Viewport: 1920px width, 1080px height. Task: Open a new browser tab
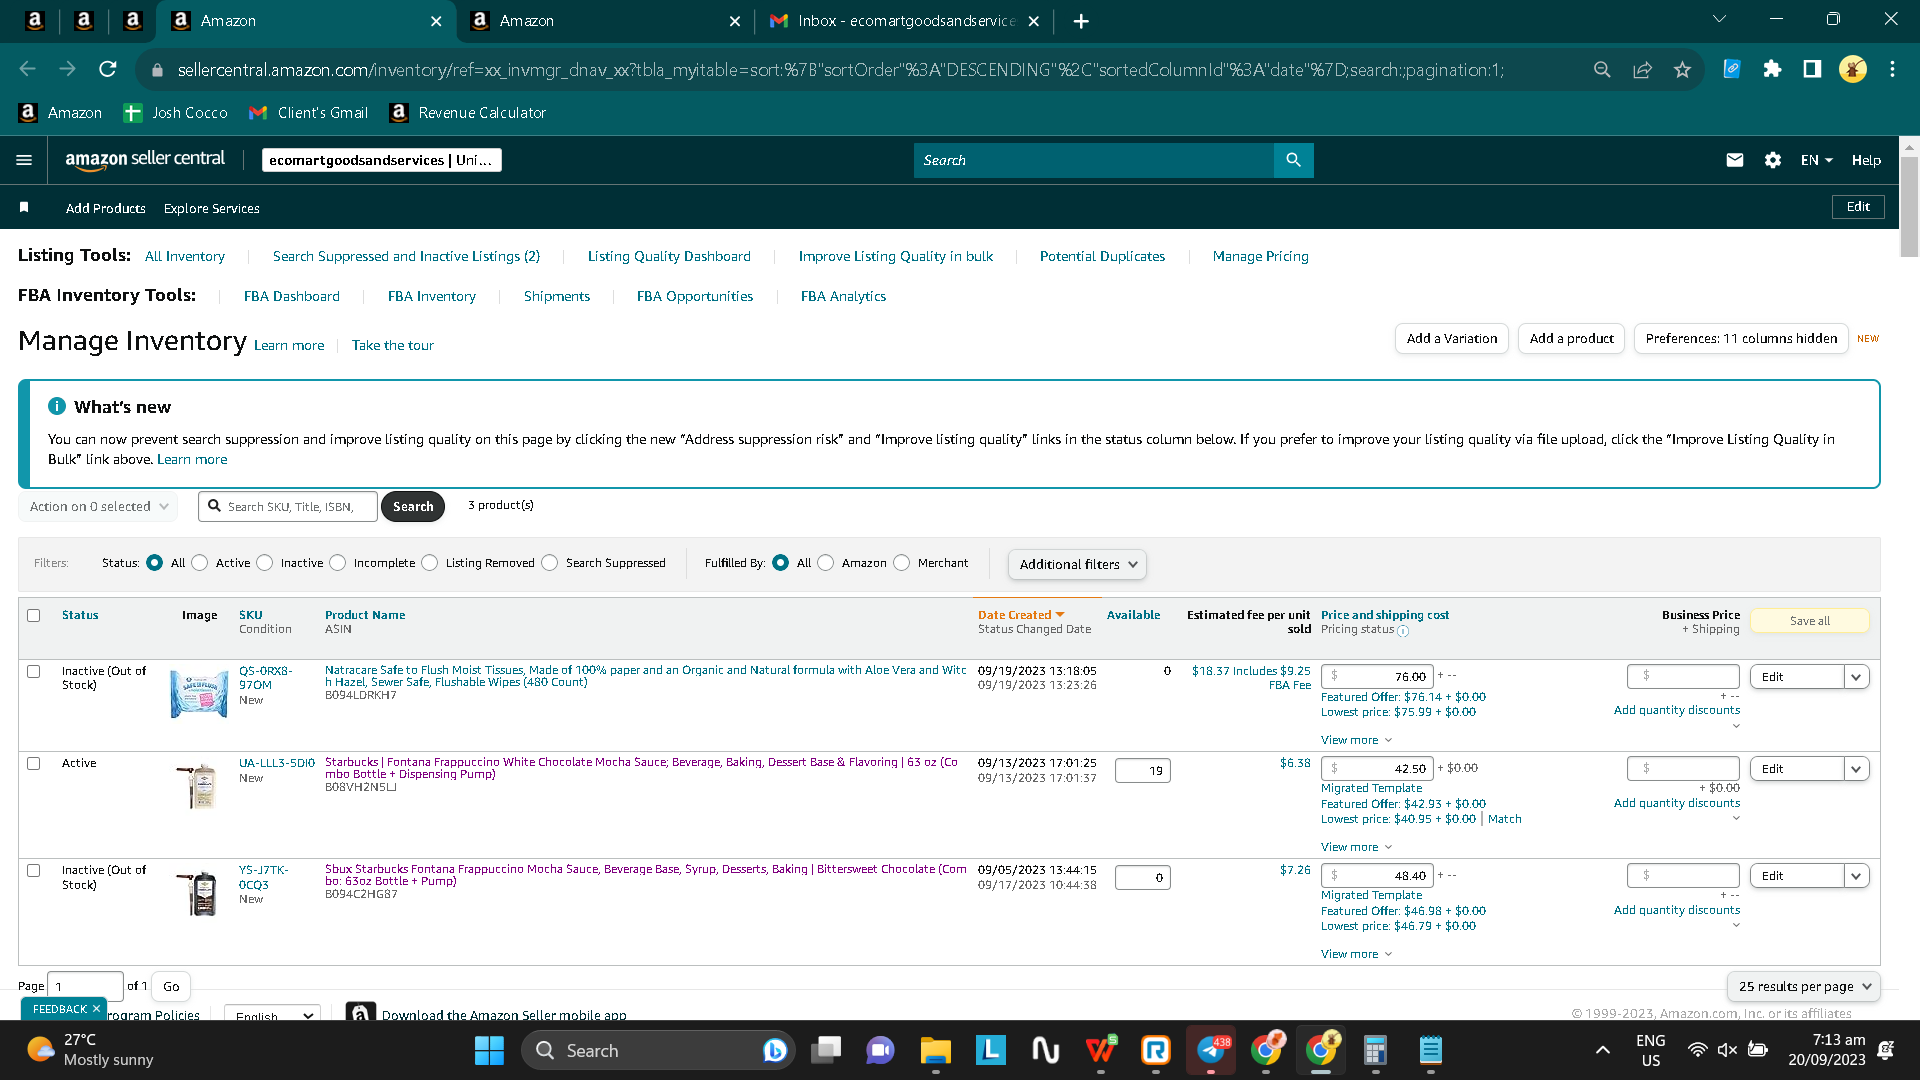tap(1081, 21)
